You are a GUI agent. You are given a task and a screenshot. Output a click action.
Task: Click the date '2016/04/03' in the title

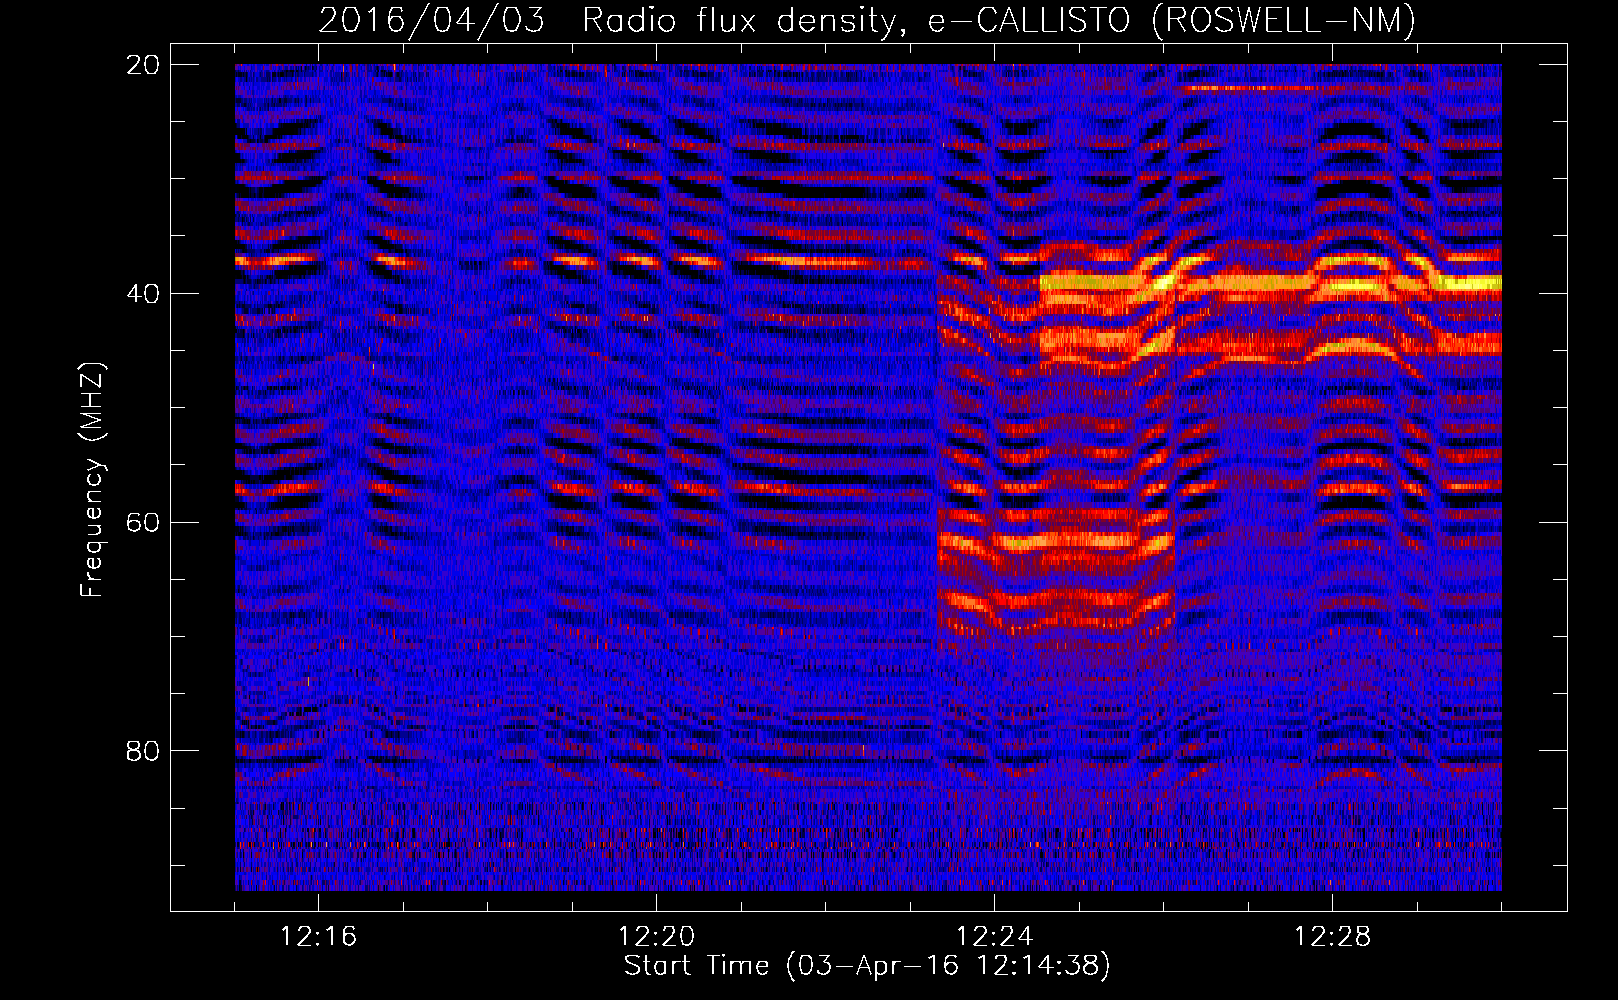(432, 20)
